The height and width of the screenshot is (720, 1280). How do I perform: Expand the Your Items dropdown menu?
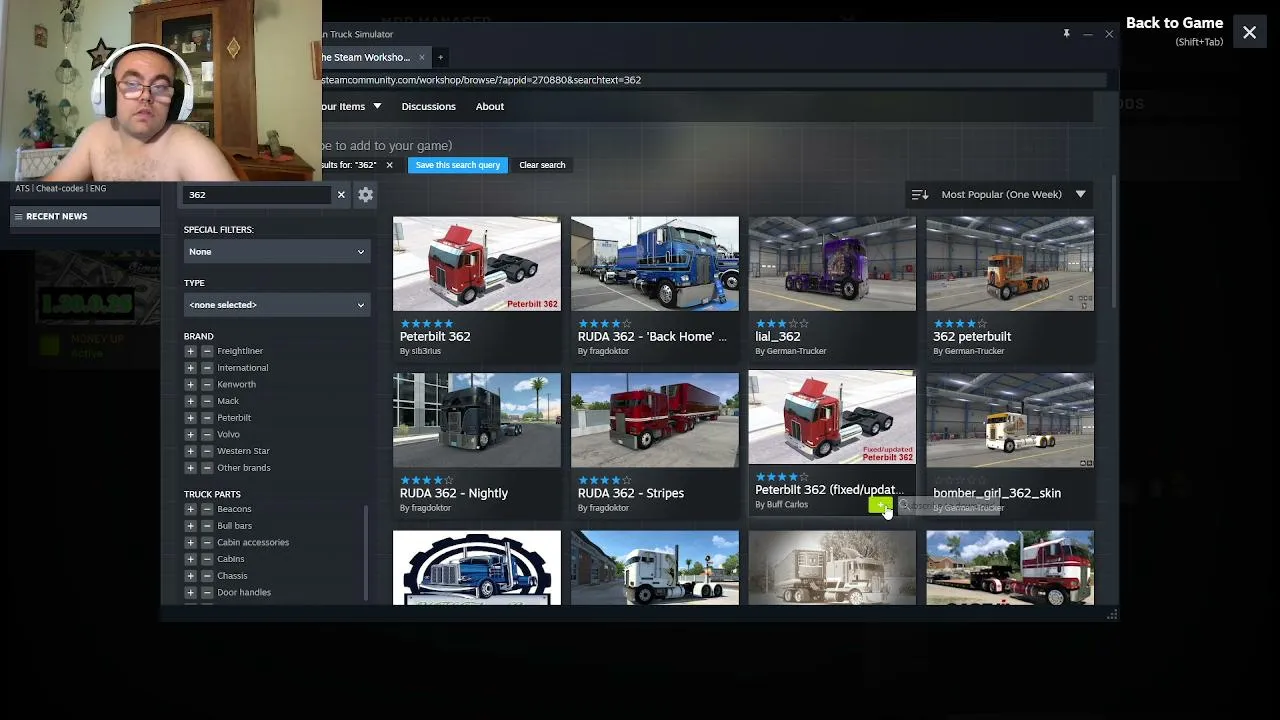pyautogui.click(x=350, y=106)
